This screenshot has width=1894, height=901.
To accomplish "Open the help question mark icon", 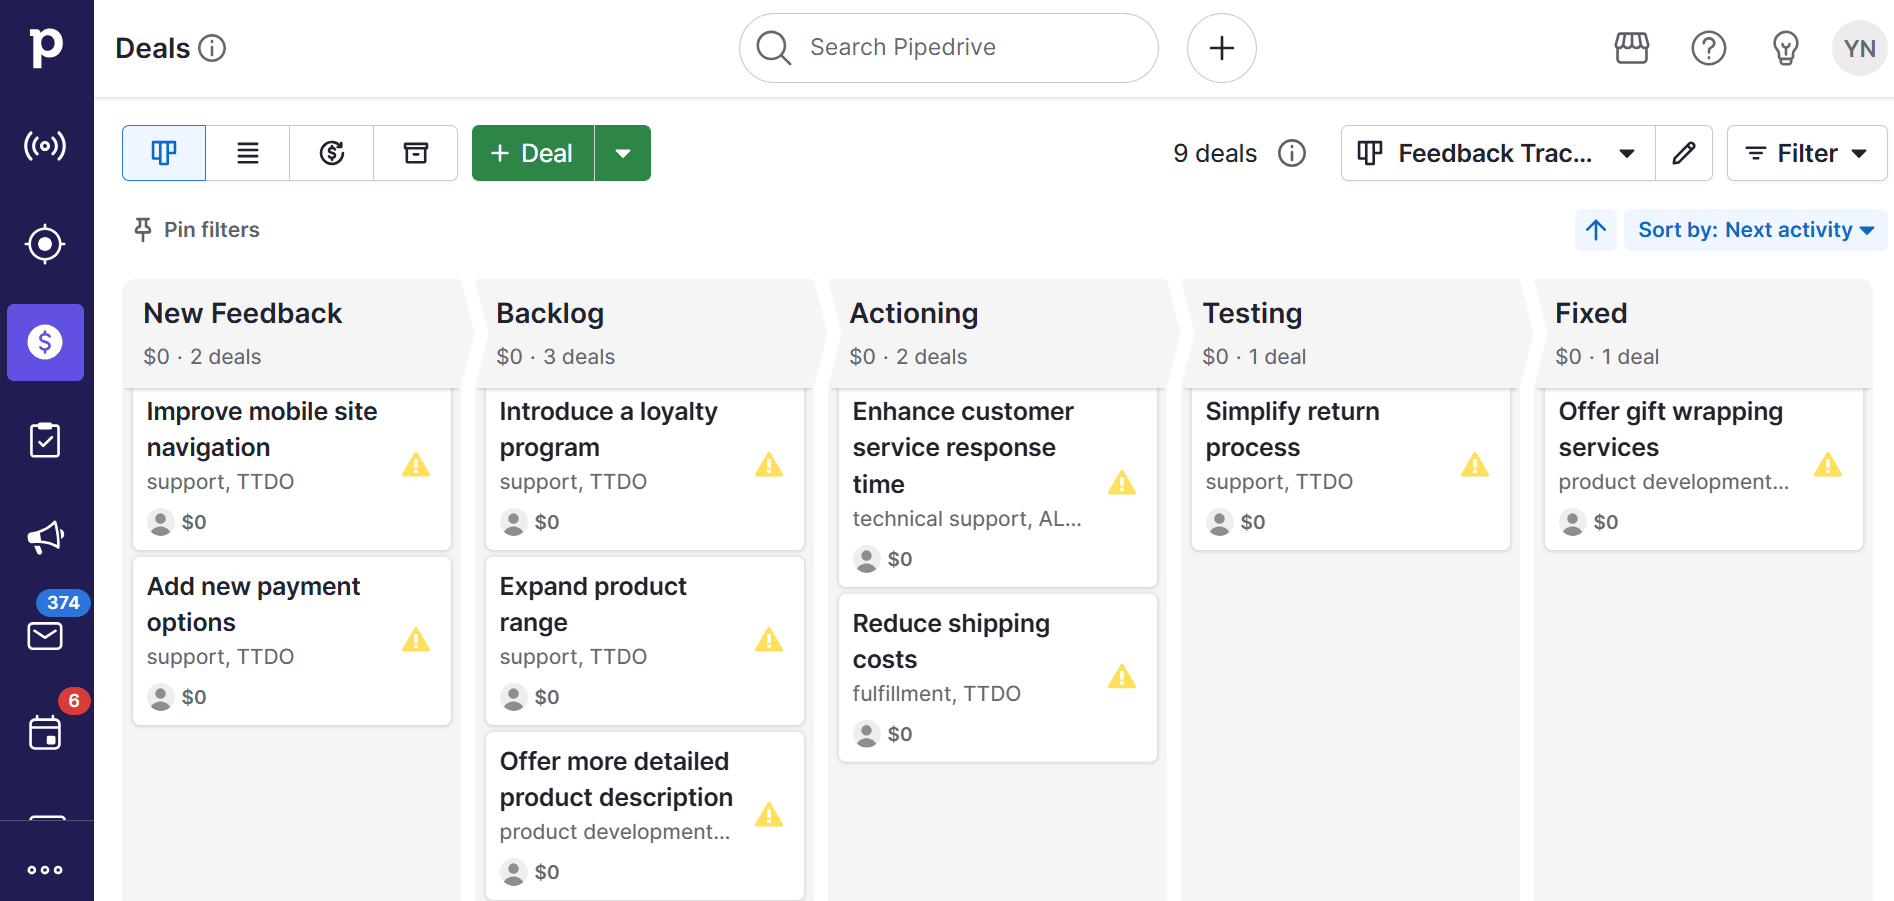I will pos(1709,47).
